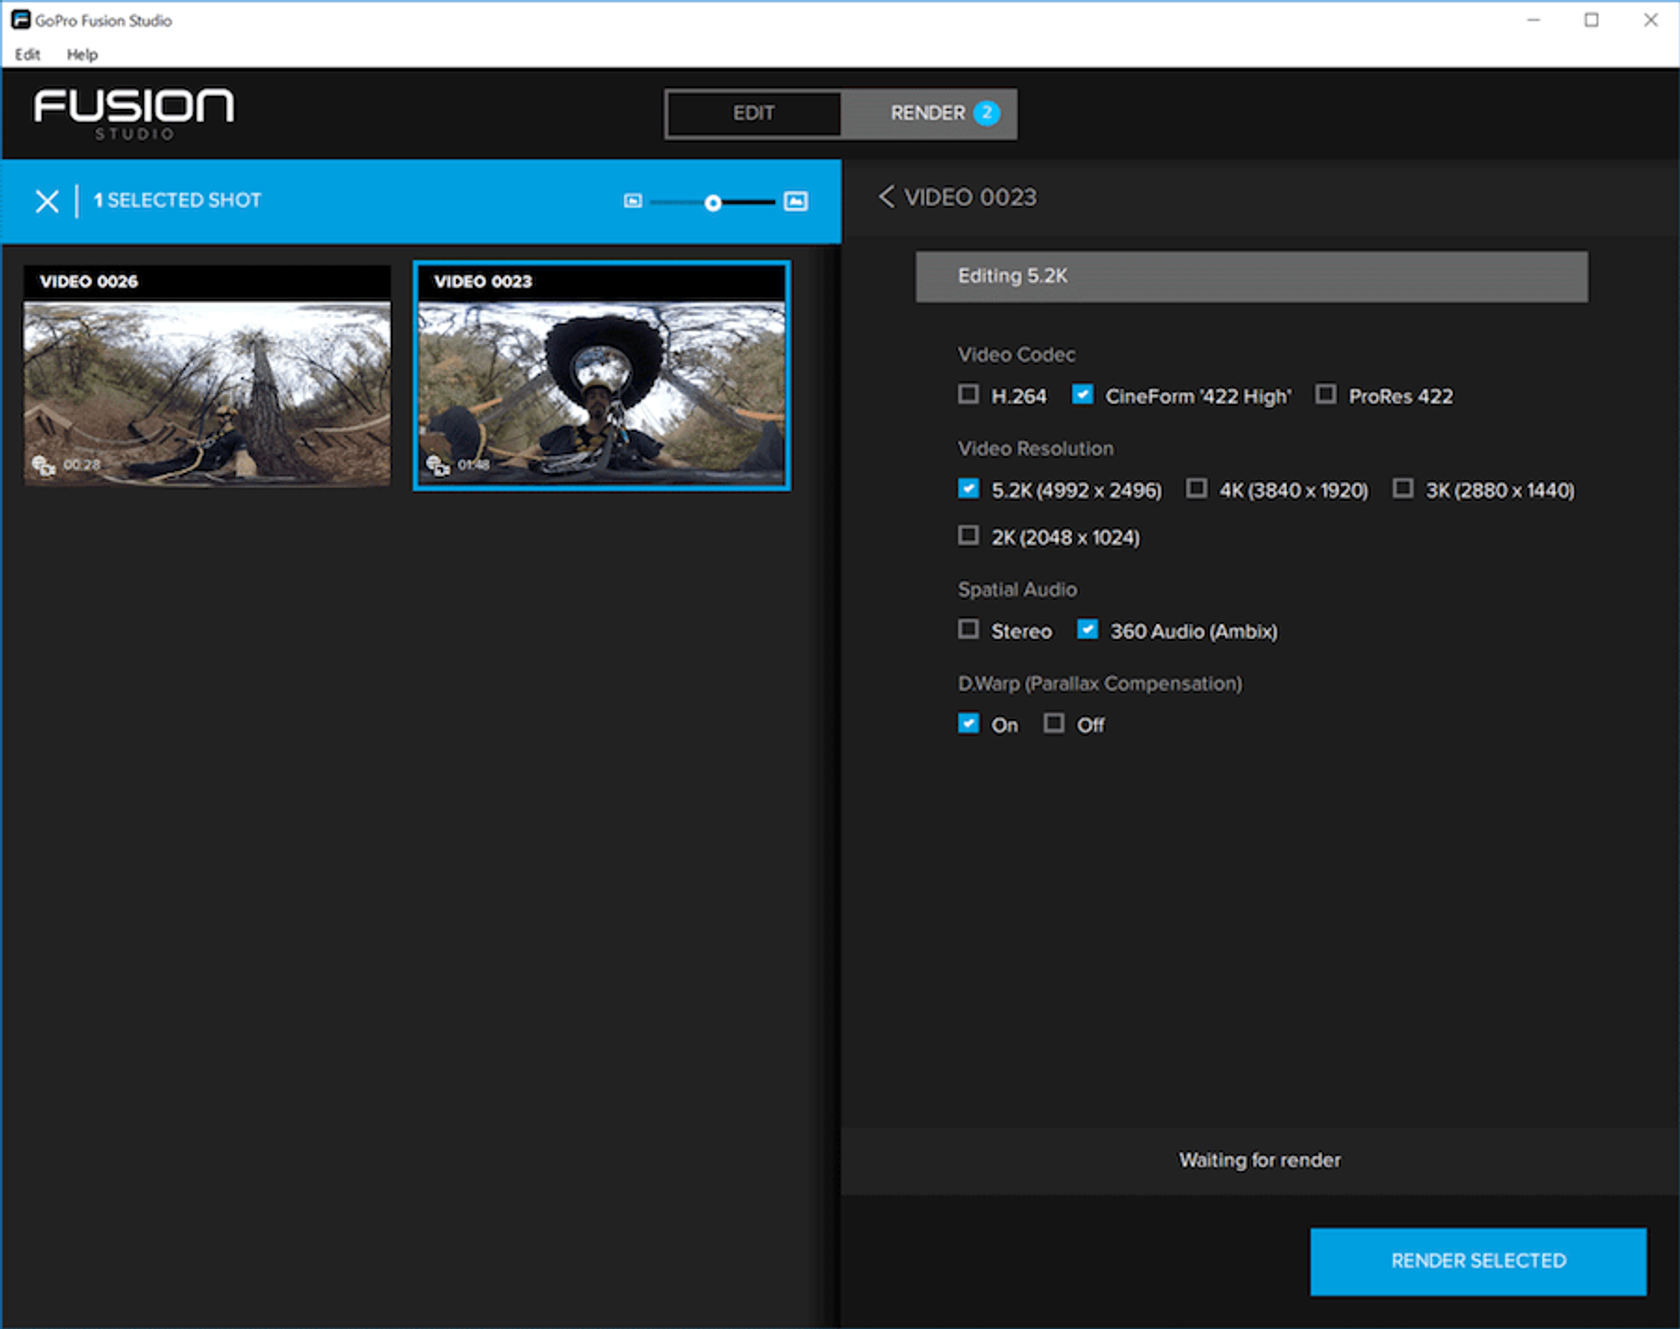Click the GoPro Fusion Studio app icon
The height and width of the screenshot is (1329, 1680).
click(20, 20)
